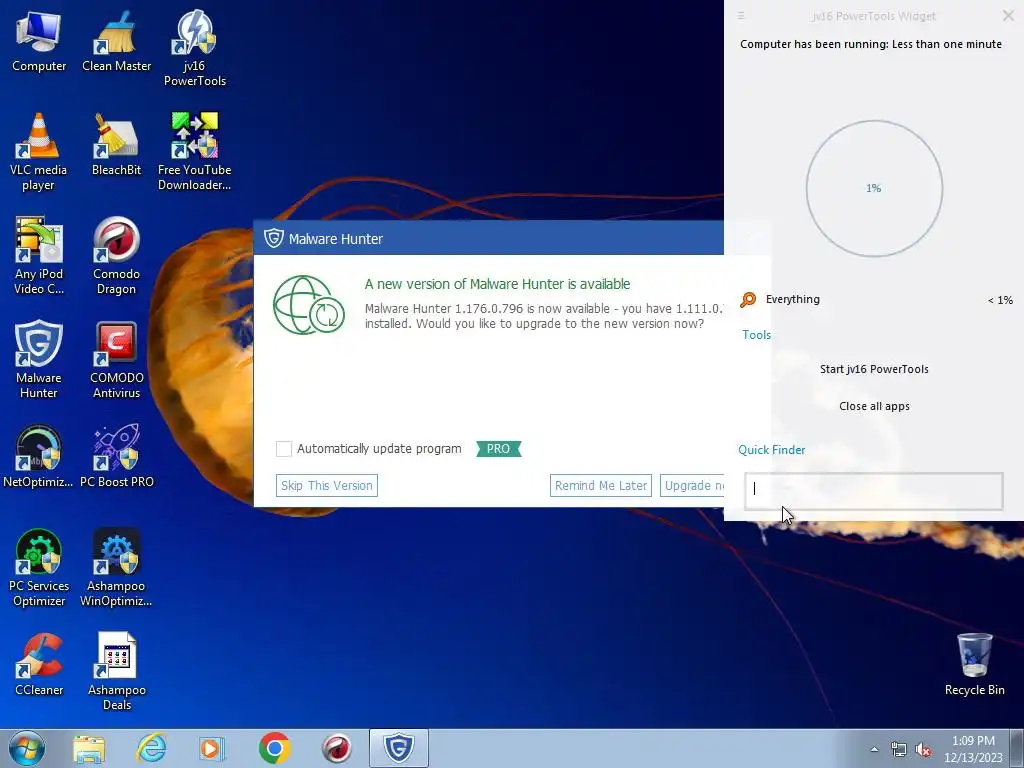This screenshot has height=768, width=1024.
Task: Switch to Malware Hunter taskbar button
Action: point(398,748)
